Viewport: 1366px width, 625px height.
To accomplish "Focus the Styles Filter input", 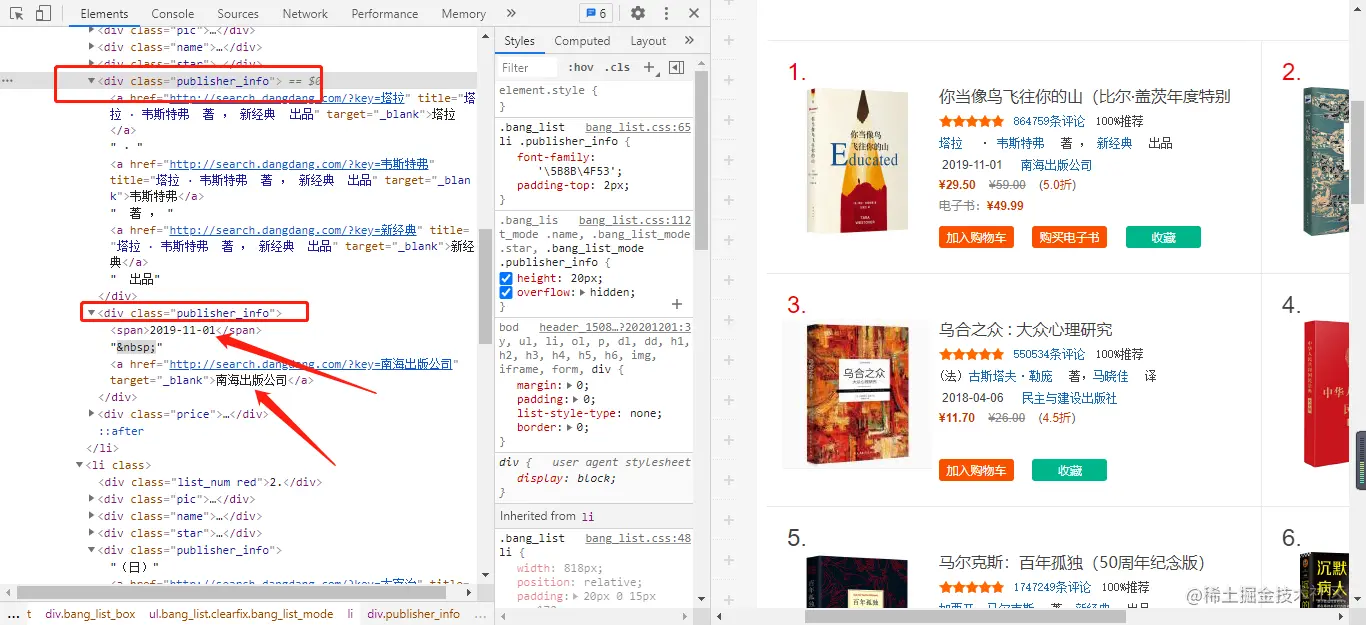I will (528, 67).
